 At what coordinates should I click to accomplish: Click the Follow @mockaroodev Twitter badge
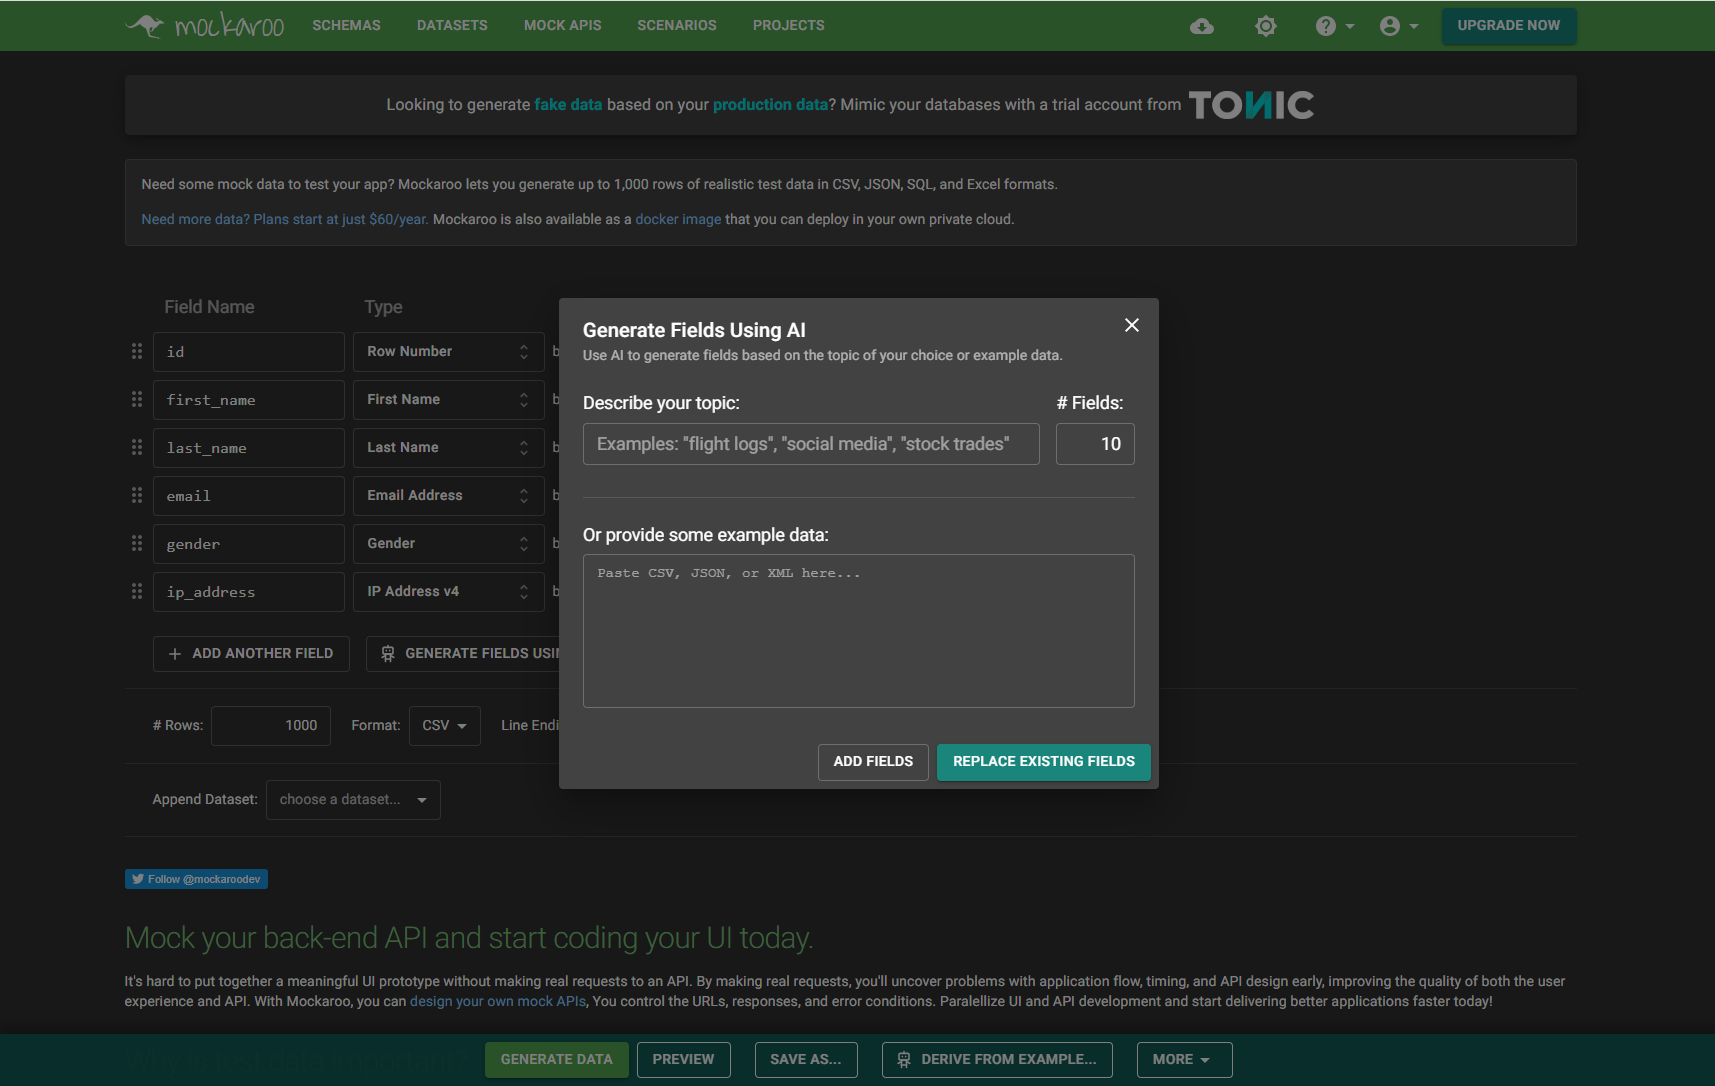[x=196, y=879]
